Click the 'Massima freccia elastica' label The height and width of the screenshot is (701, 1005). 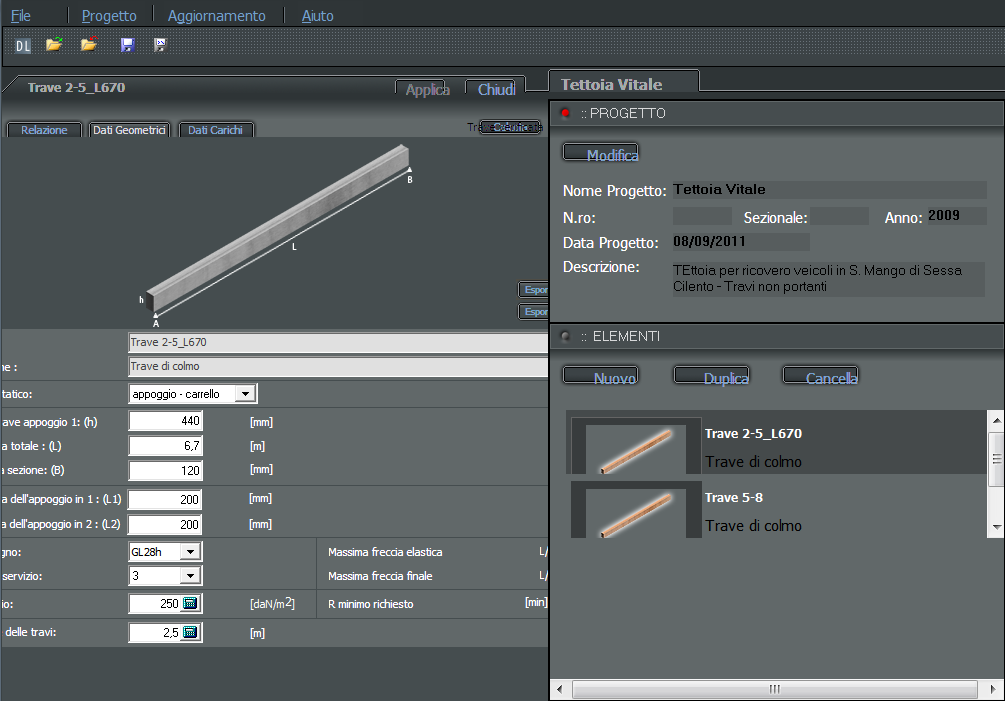[x=385, y=552]
